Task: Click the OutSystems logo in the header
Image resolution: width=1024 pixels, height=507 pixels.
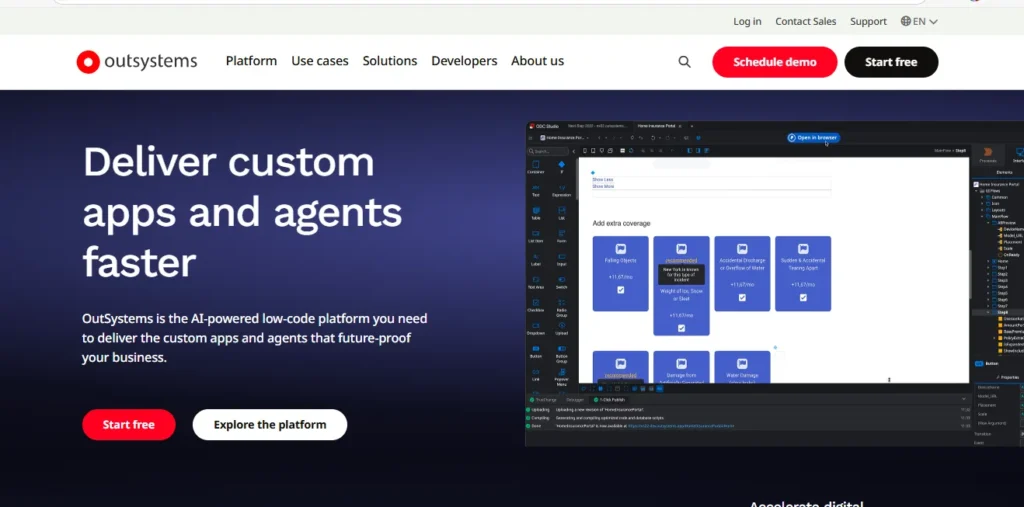Action: pyautogui.click(x=136, y=61)
